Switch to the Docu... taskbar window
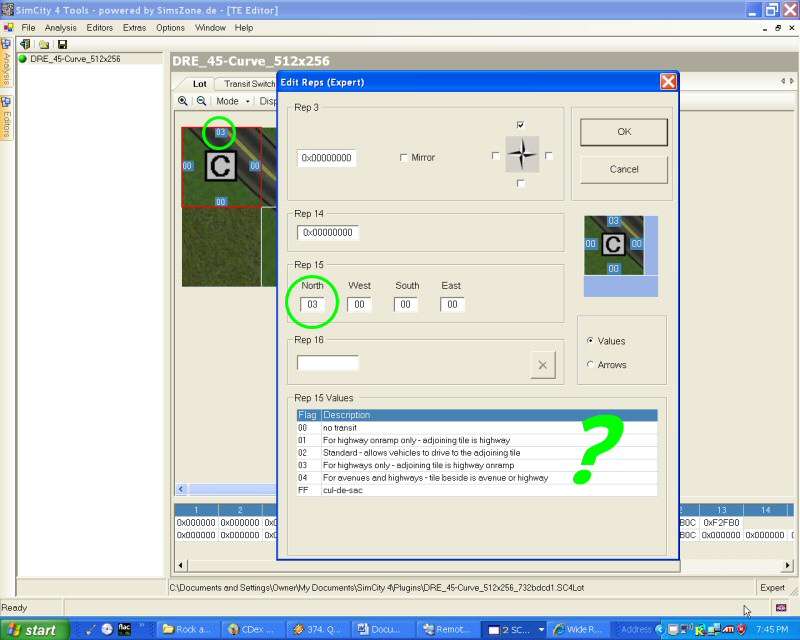 click(381, 630)
